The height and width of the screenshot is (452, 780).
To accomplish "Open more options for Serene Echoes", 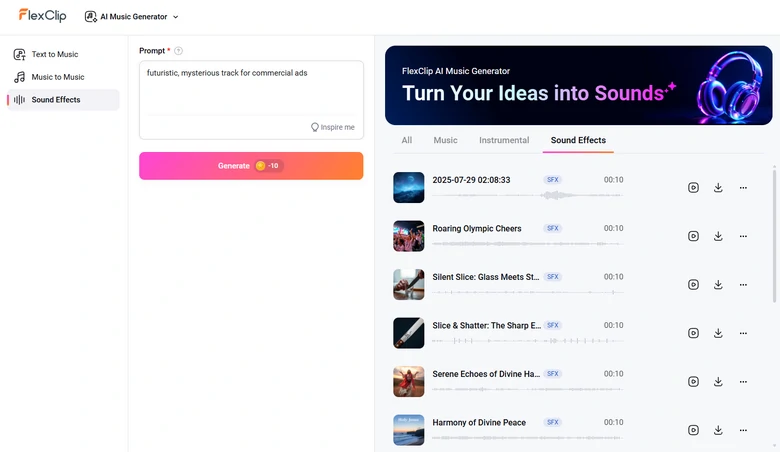I will pos(743,381).
